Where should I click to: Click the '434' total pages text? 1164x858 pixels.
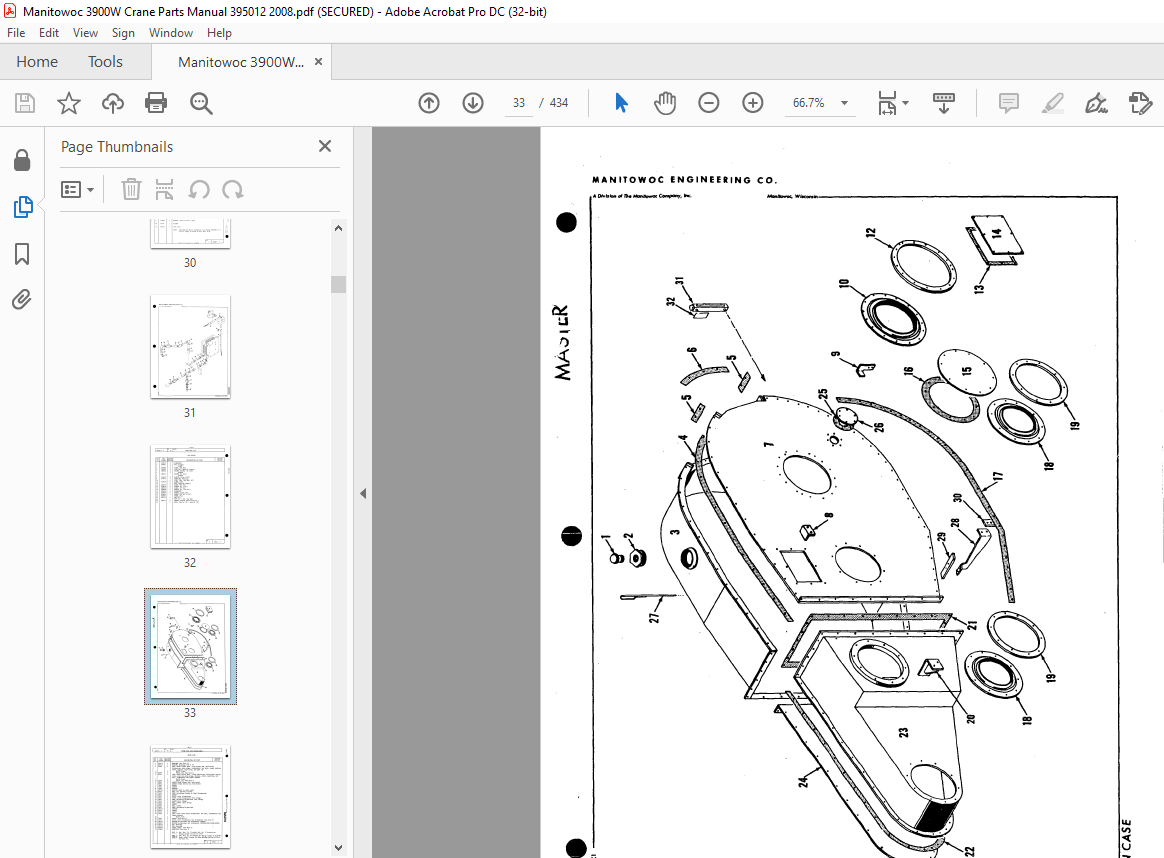(559, 103)
